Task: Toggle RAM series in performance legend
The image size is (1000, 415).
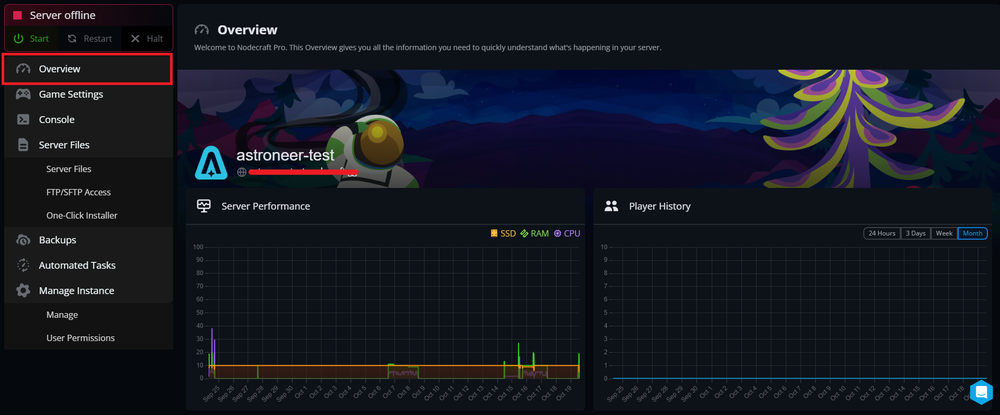Action: tap(534, 233)
